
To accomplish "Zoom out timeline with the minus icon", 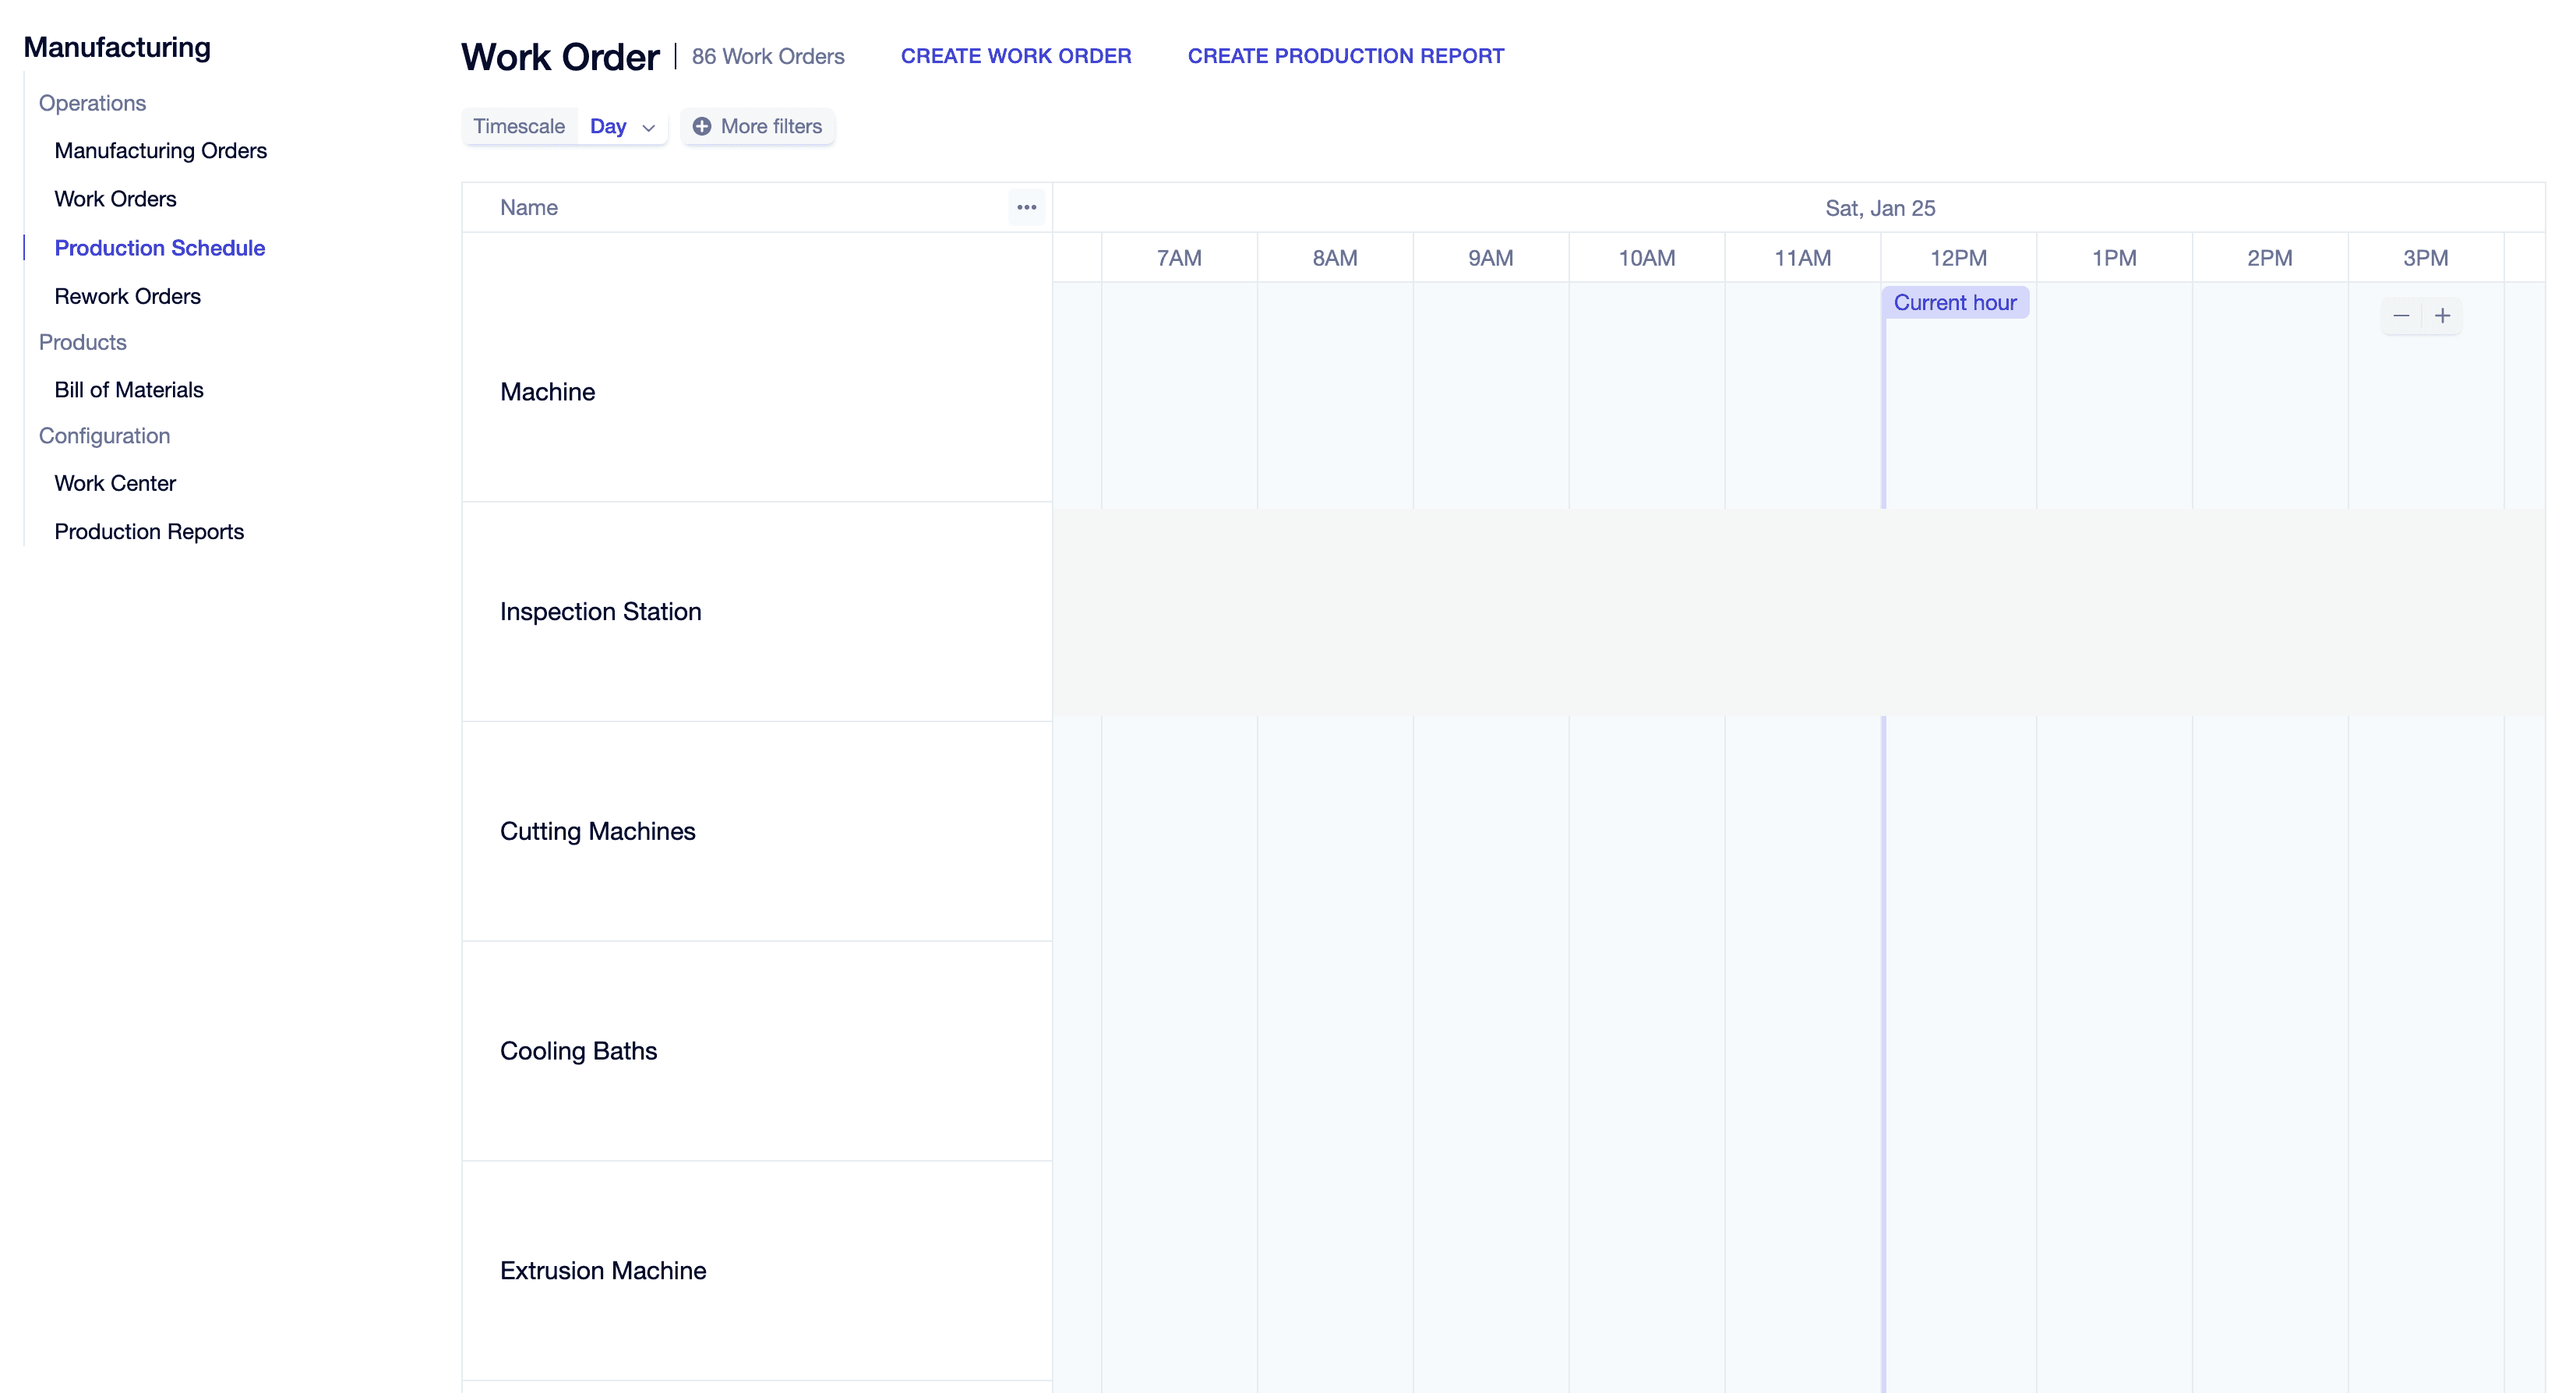I will [2401, 316].
